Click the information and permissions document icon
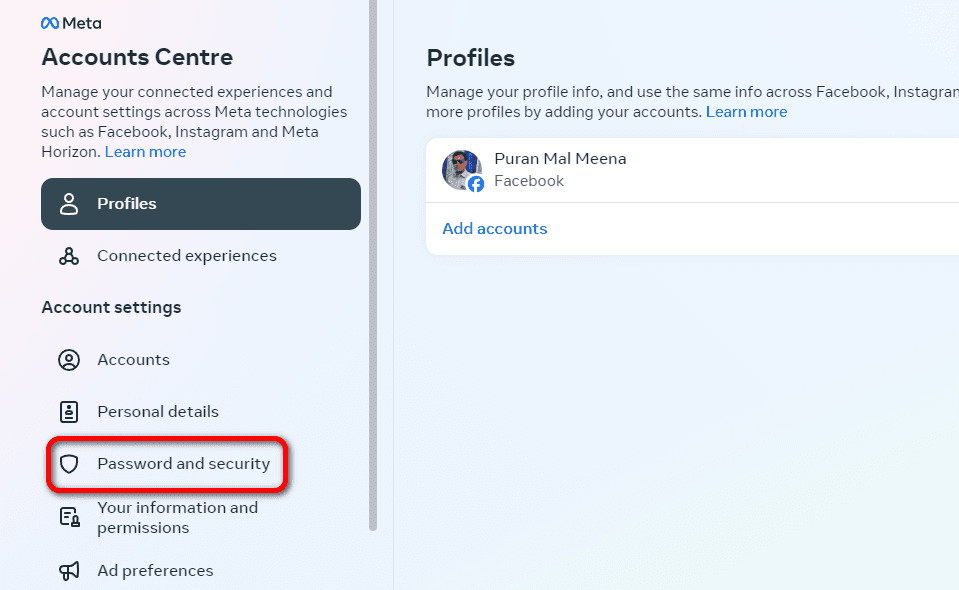Screen dimensions: 959x590 (69, 517)
